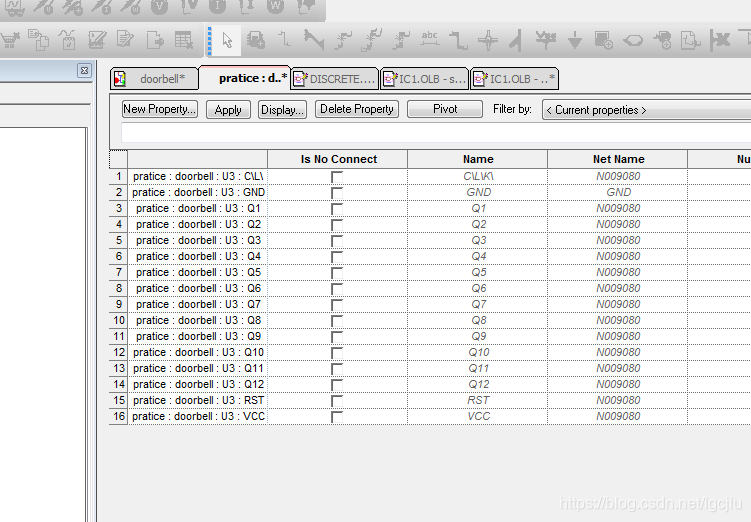Enable Is No Connect for Q7 pin
The height and width of the screenshot is (522, 751).
(x=337, y=305)
